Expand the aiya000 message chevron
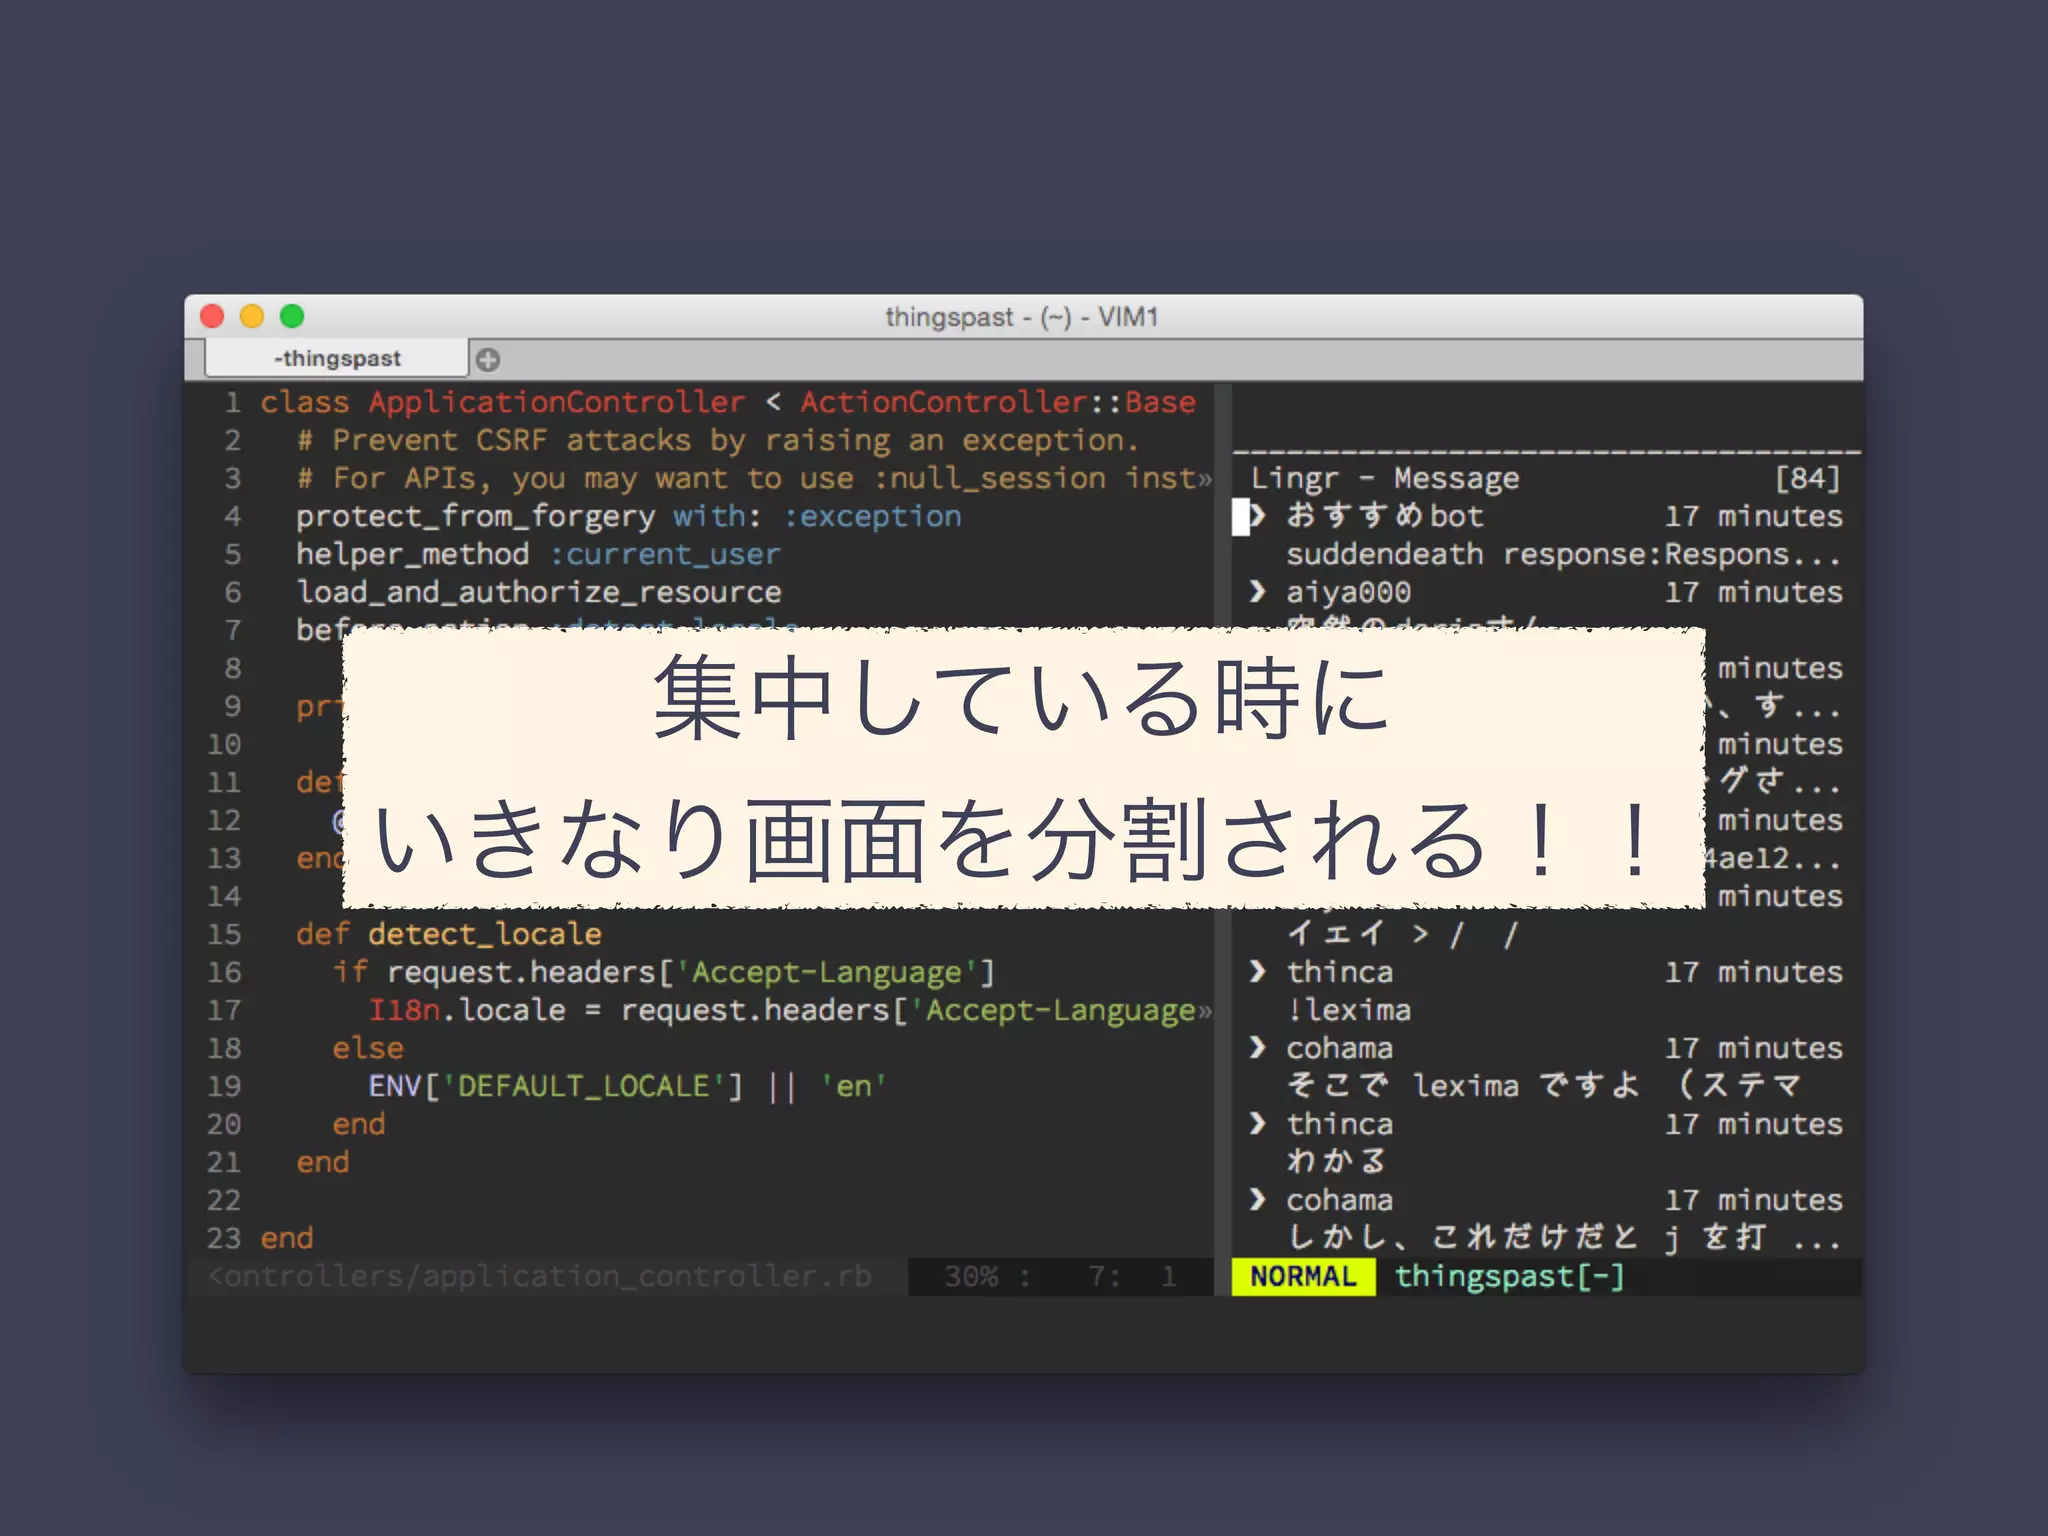The image size is (2048, 1536). pos(1259,592)
